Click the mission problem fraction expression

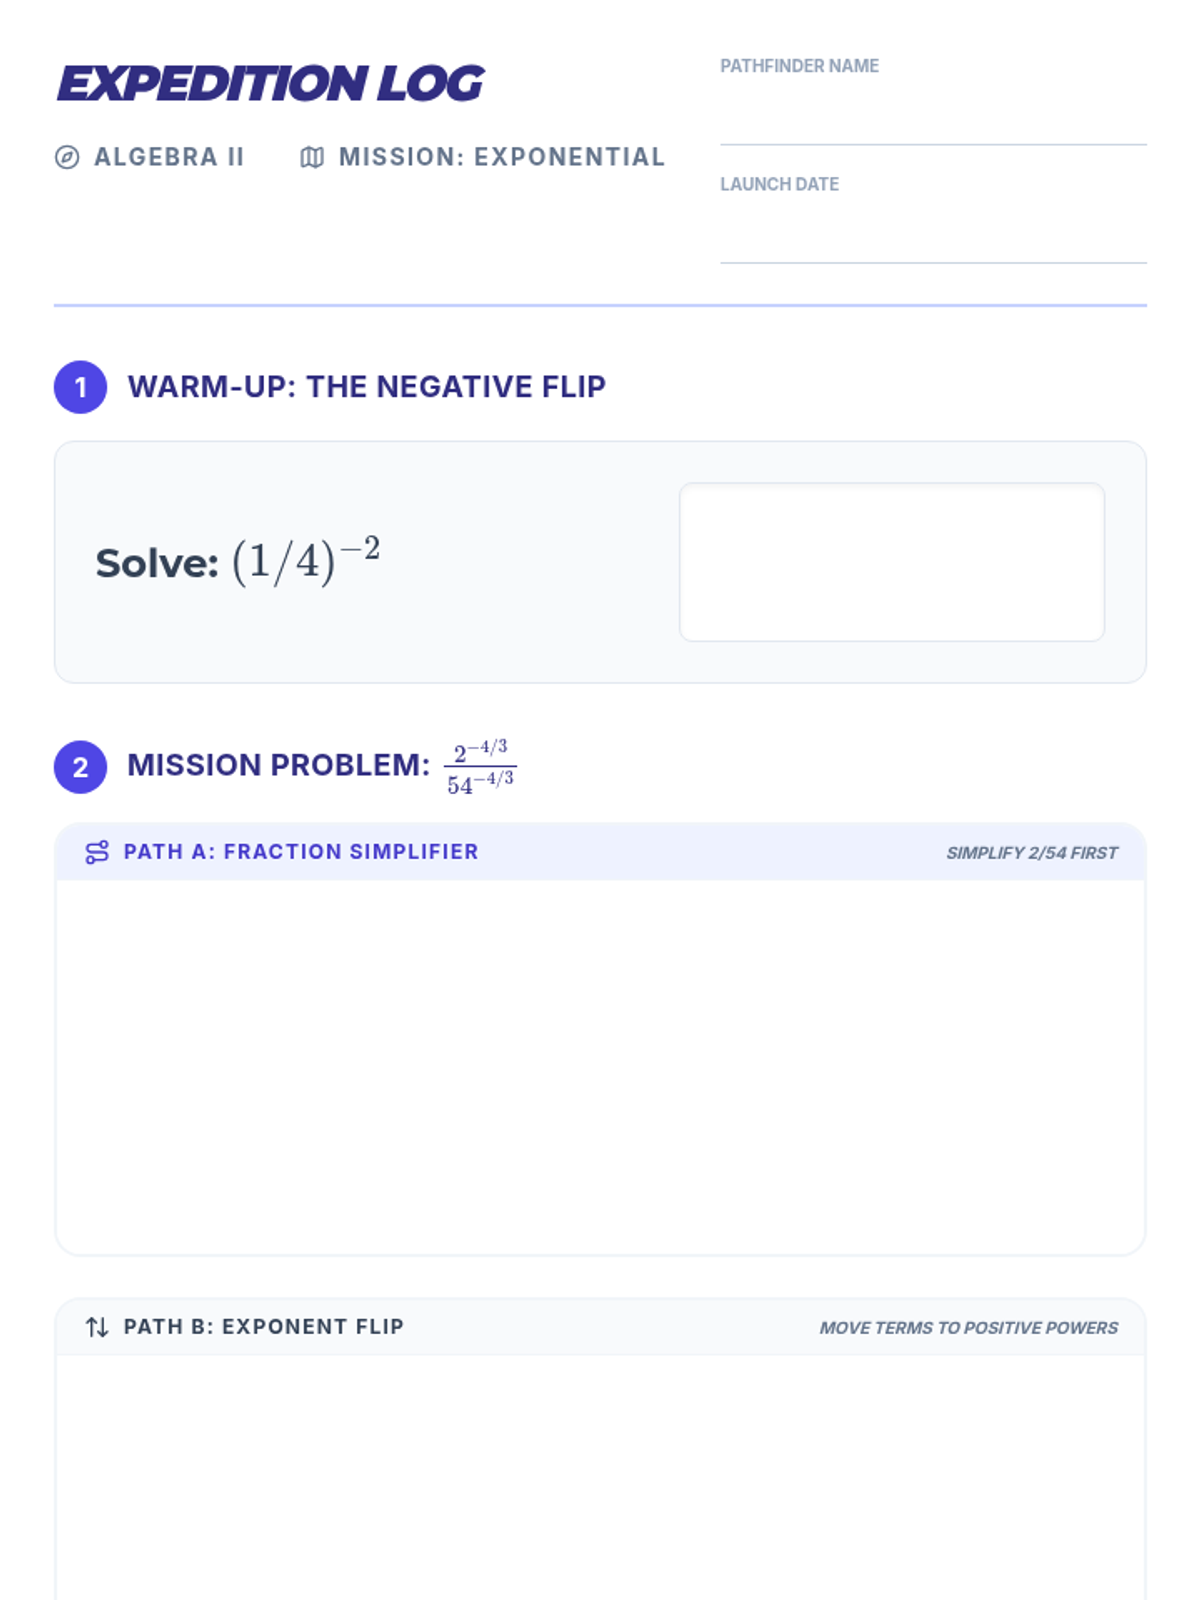click(x=480, y=767)
